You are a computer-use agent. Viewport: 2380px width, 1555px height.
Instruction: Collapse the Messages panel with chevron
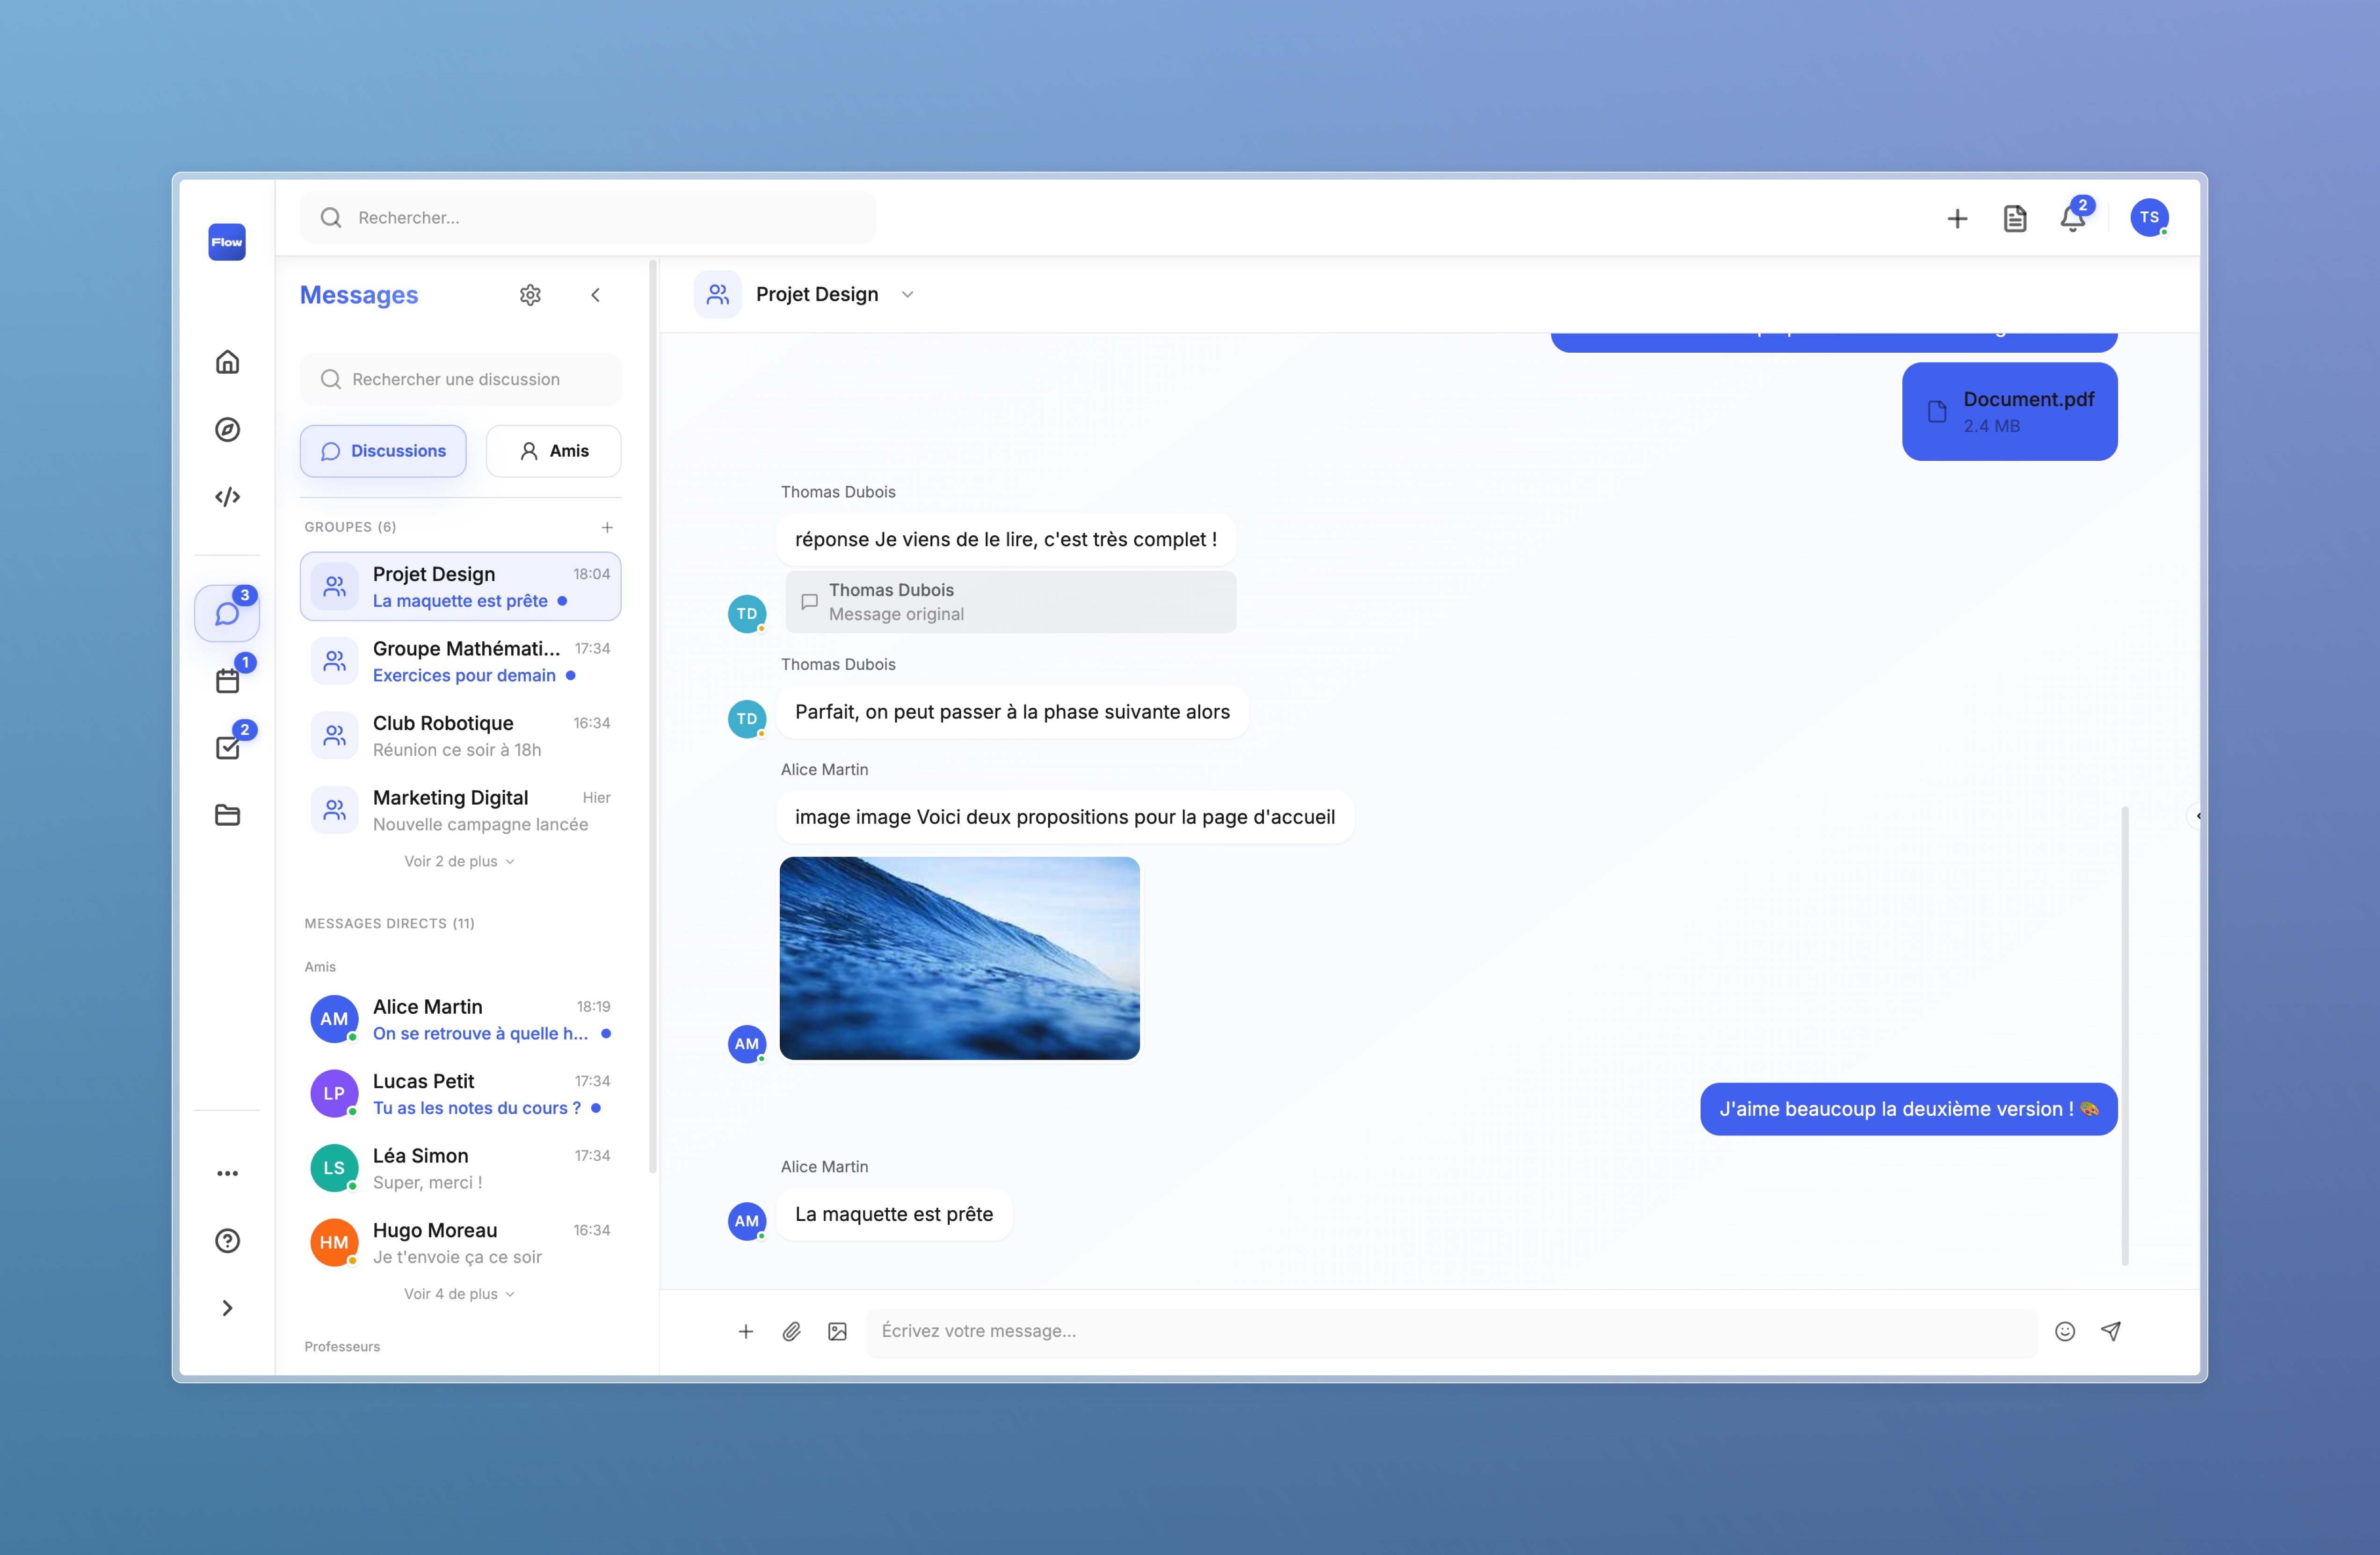coord(596,295)
